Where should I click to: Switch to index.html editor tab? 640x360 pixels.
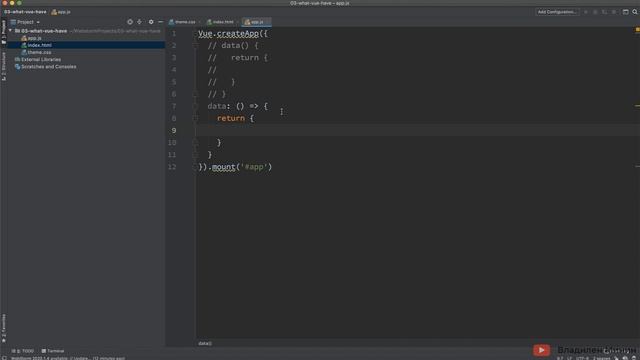[x=220, y=22]
